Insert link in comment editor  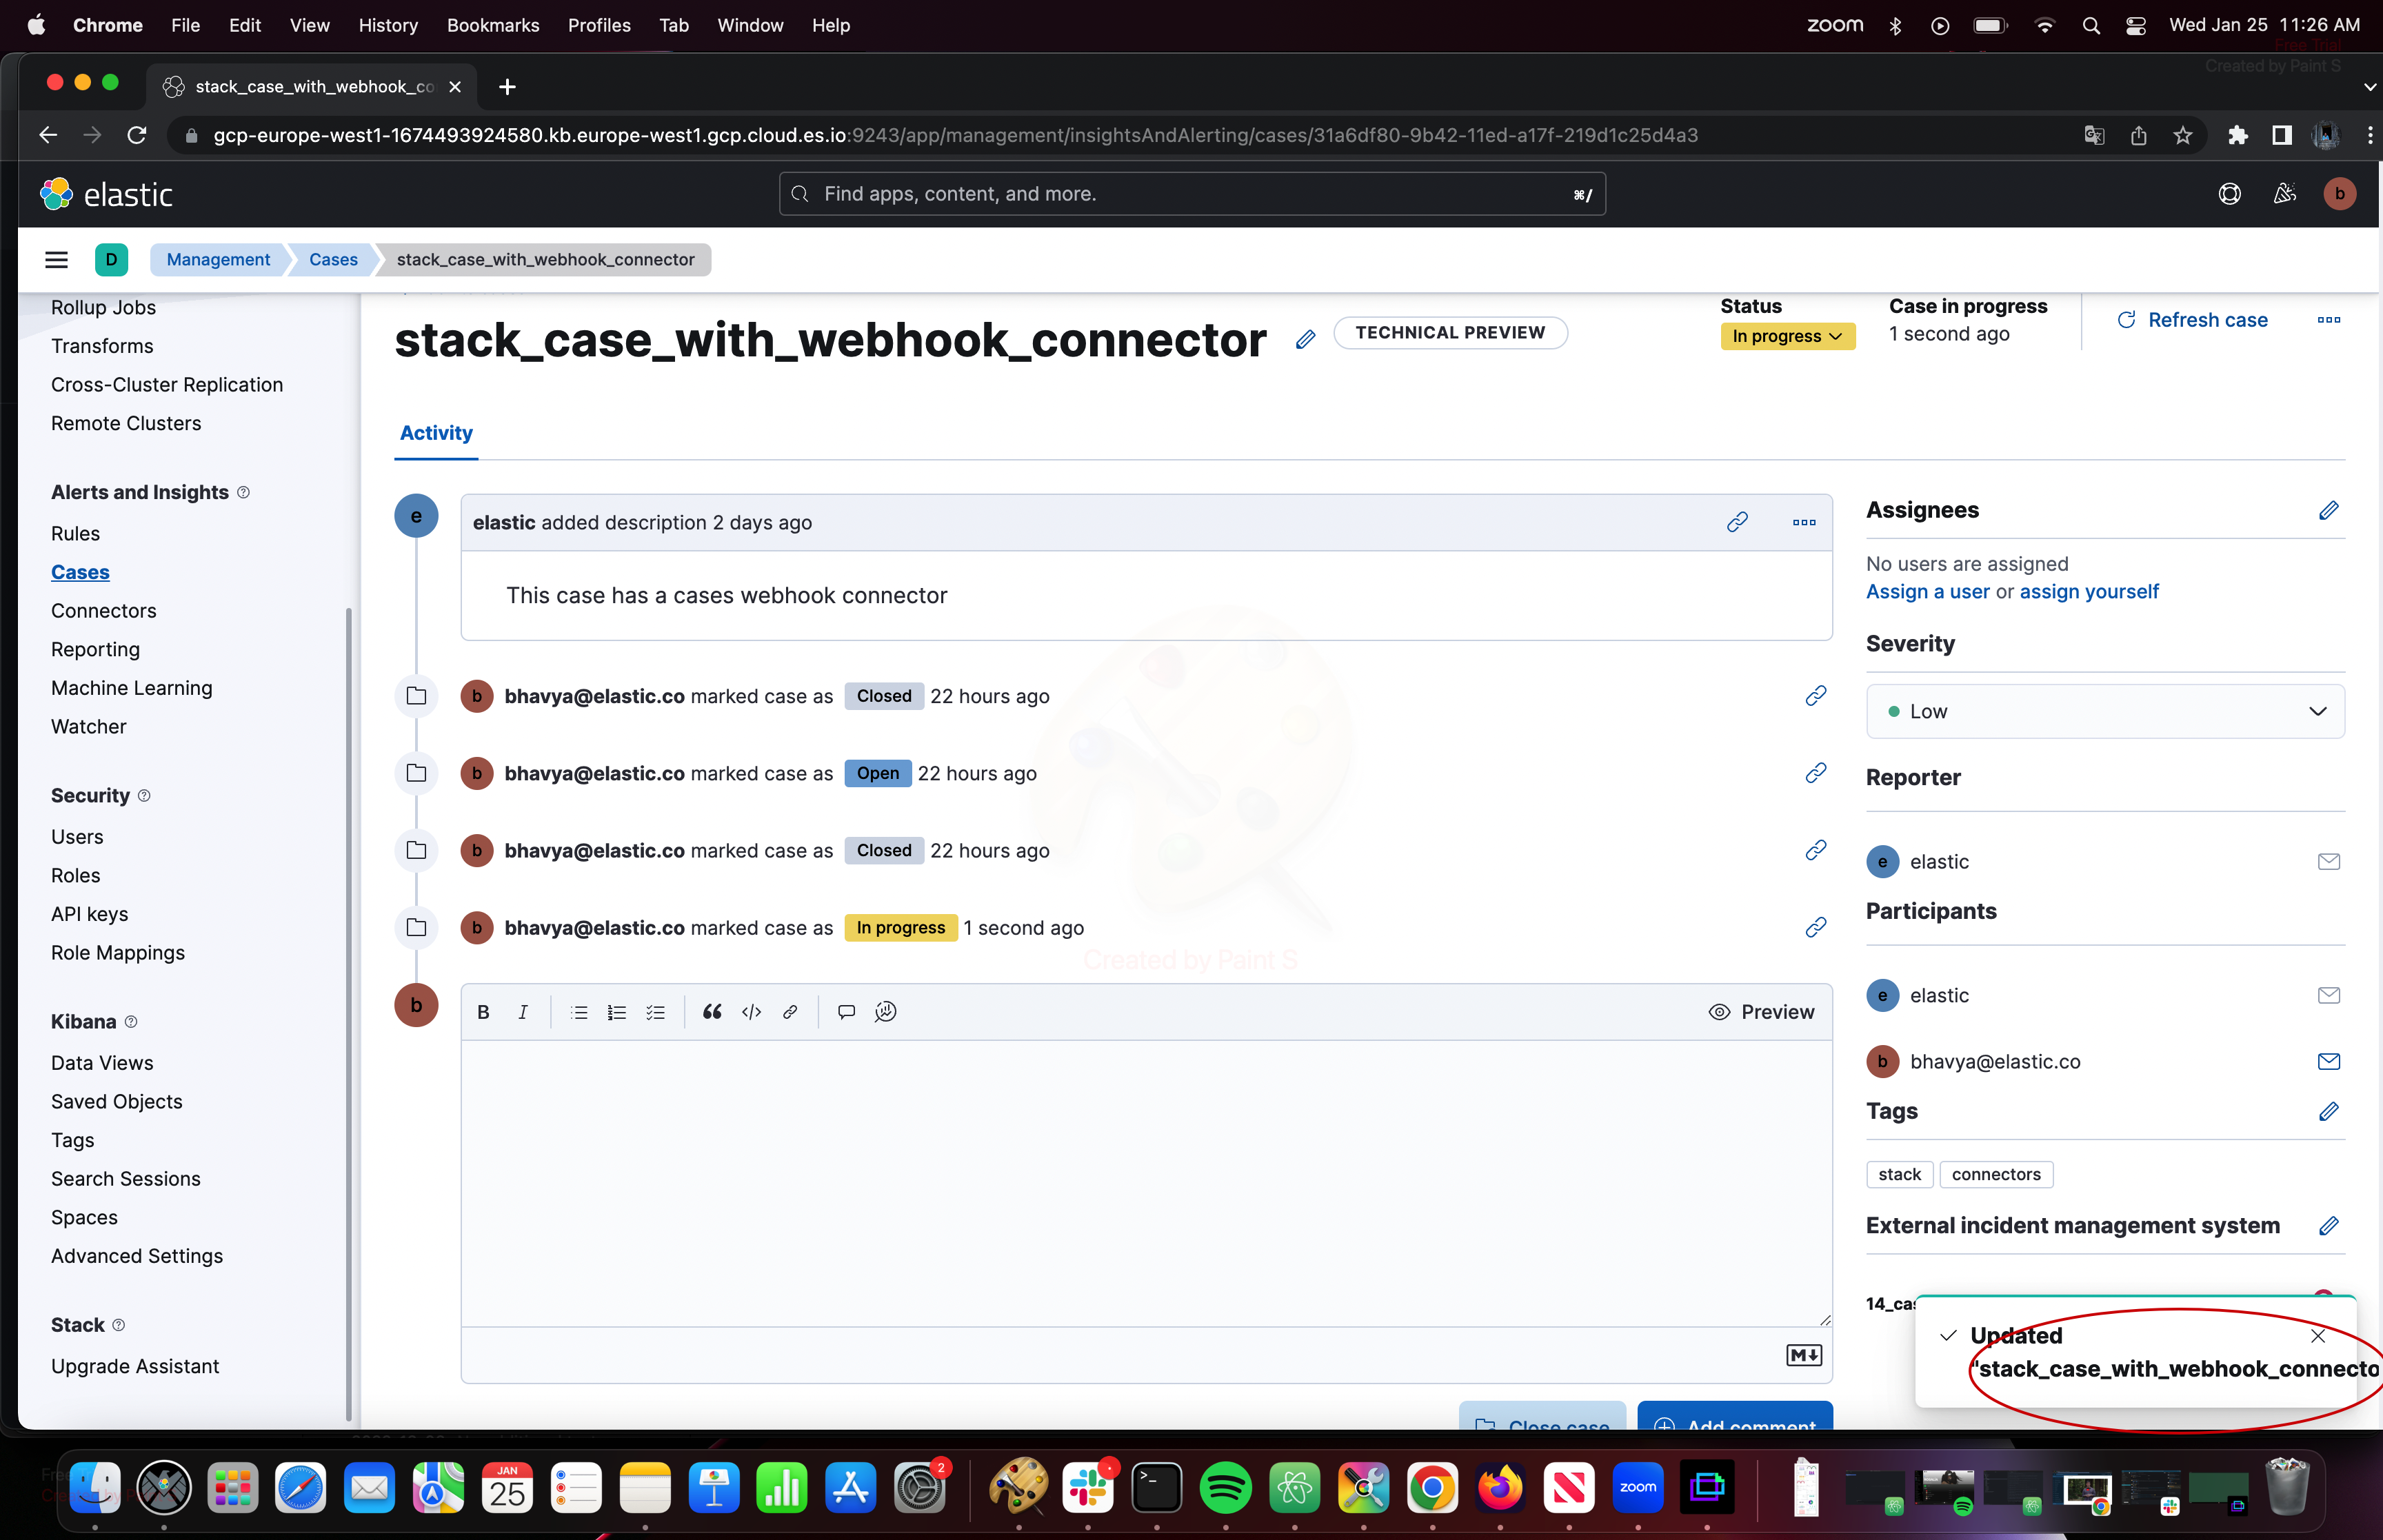coord(790,1012)
